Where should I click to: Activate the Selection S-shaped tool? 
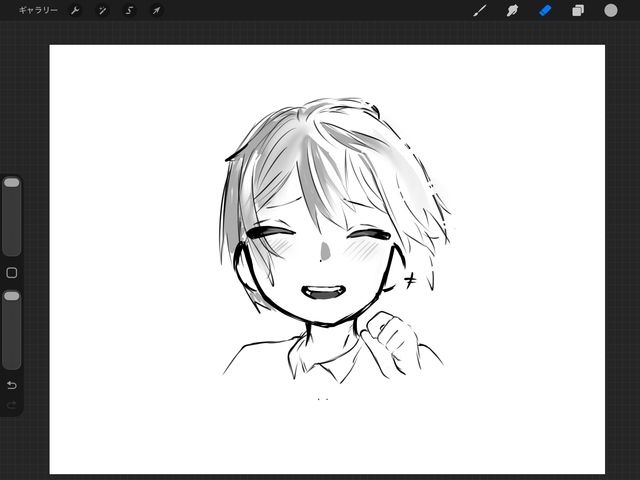point(129,10)
